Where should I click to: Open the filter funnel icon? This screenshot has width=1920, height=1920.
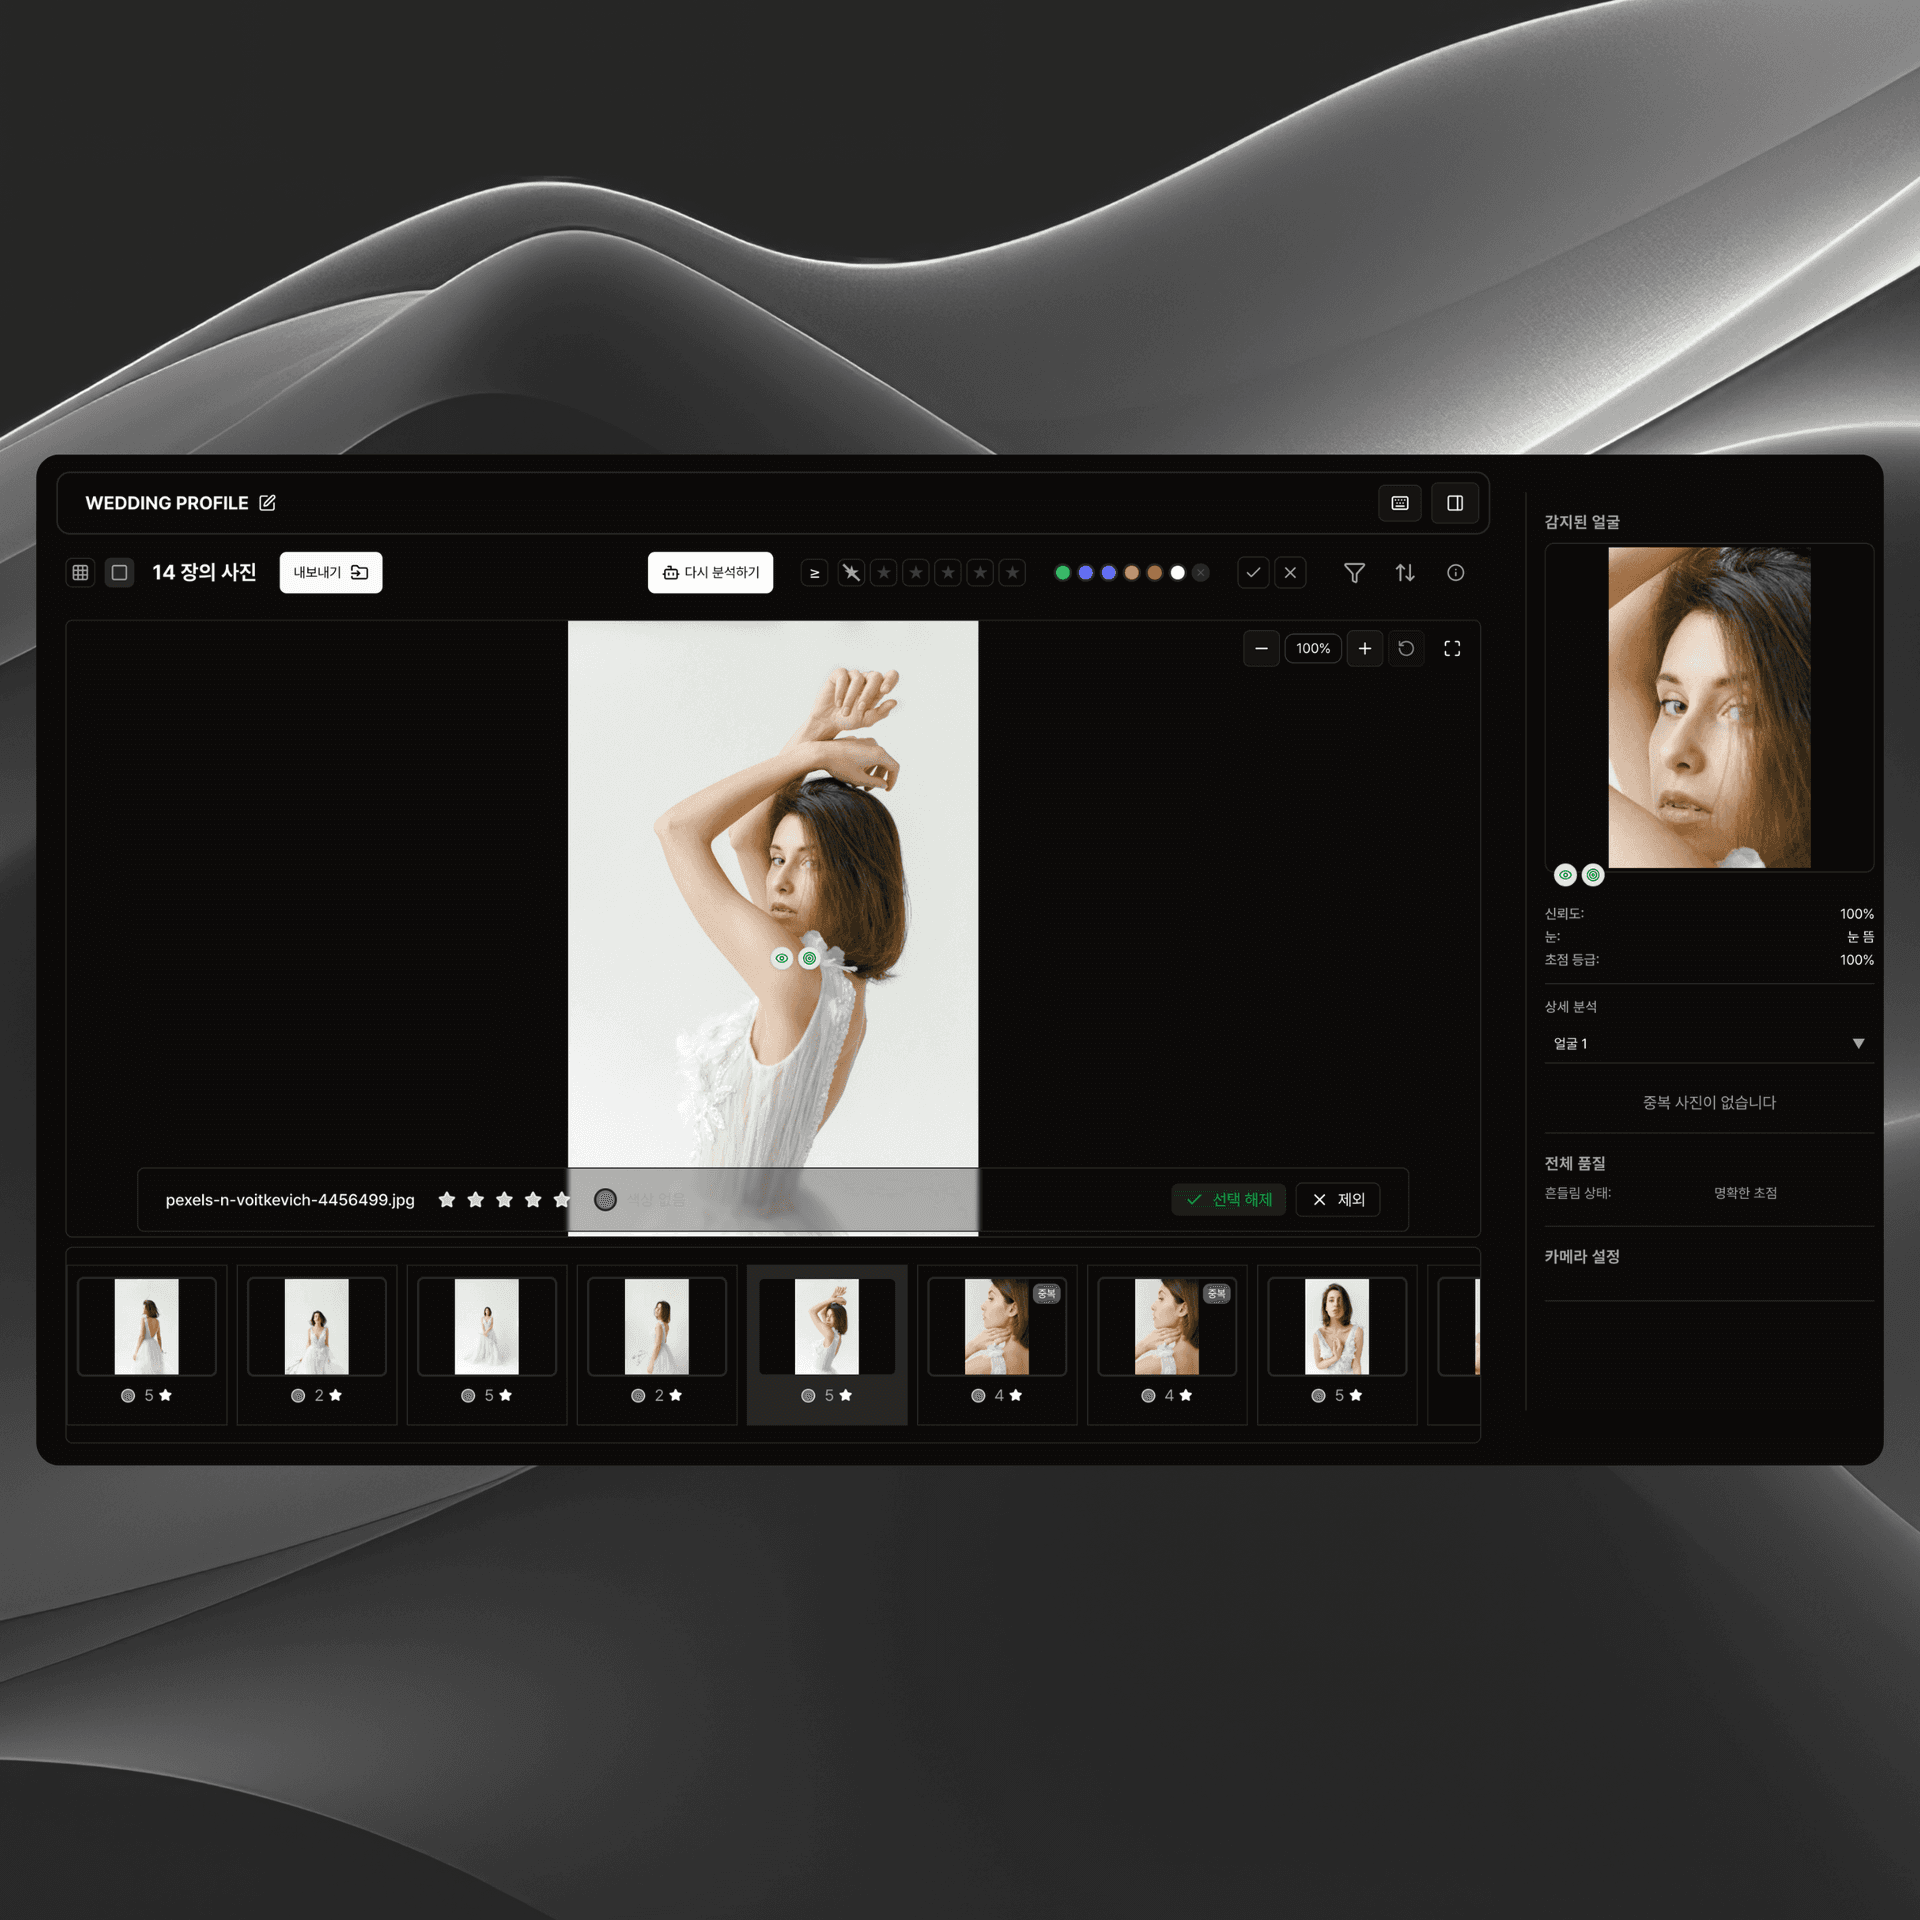[1354, 572]
